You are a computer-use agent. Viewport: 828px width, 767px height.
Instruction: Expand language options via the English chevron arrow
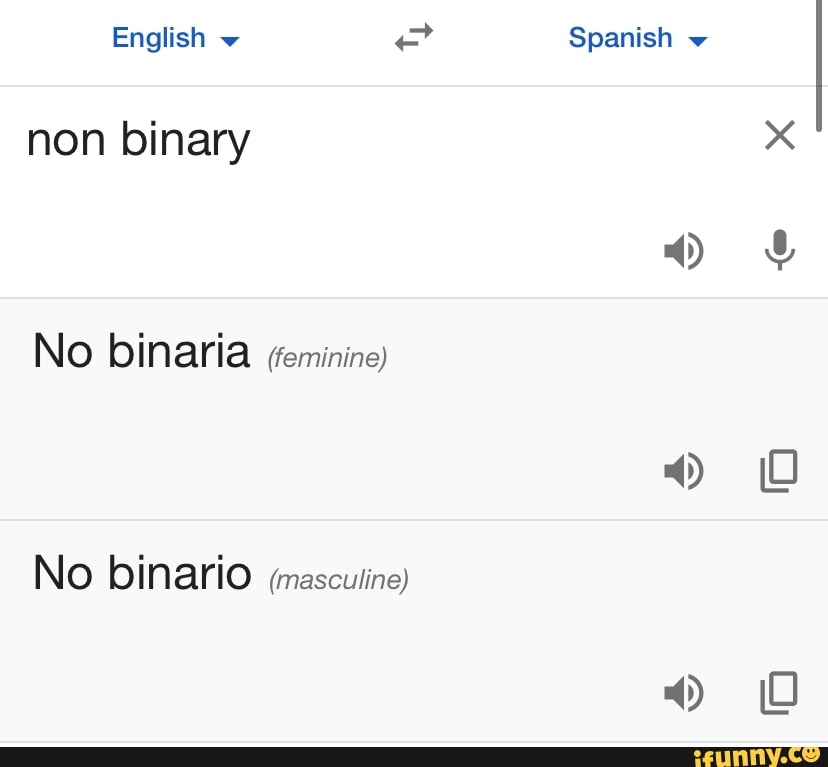(x=229, y=41)
